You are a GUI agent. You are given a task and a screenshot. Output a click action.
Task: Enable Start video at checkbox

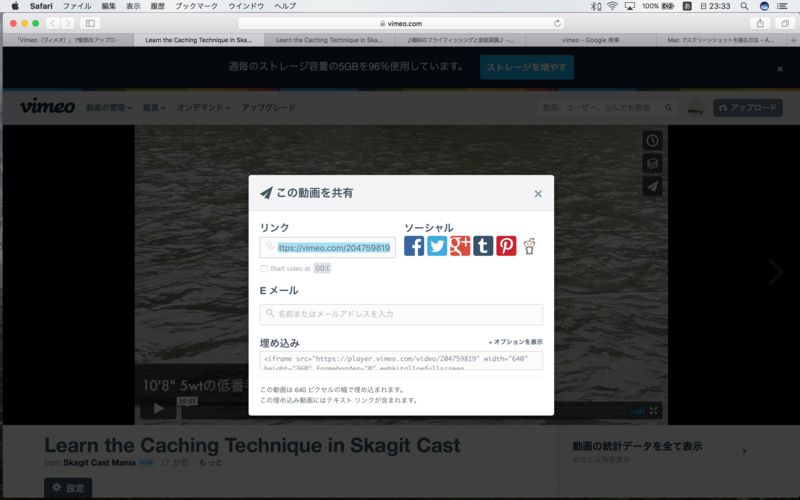264,268
